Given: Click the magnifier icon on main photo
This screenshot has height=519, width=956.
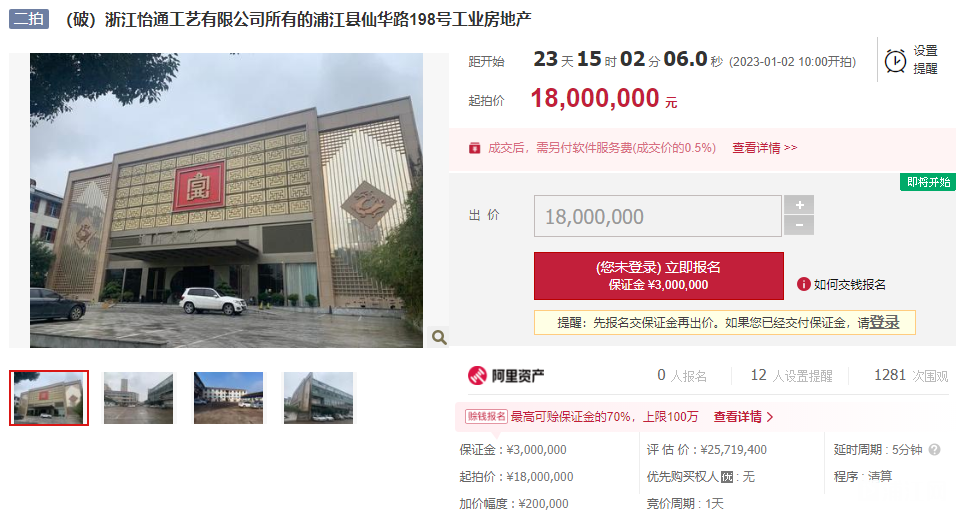Looking at the screenshot, I should [x=439, y=337].
